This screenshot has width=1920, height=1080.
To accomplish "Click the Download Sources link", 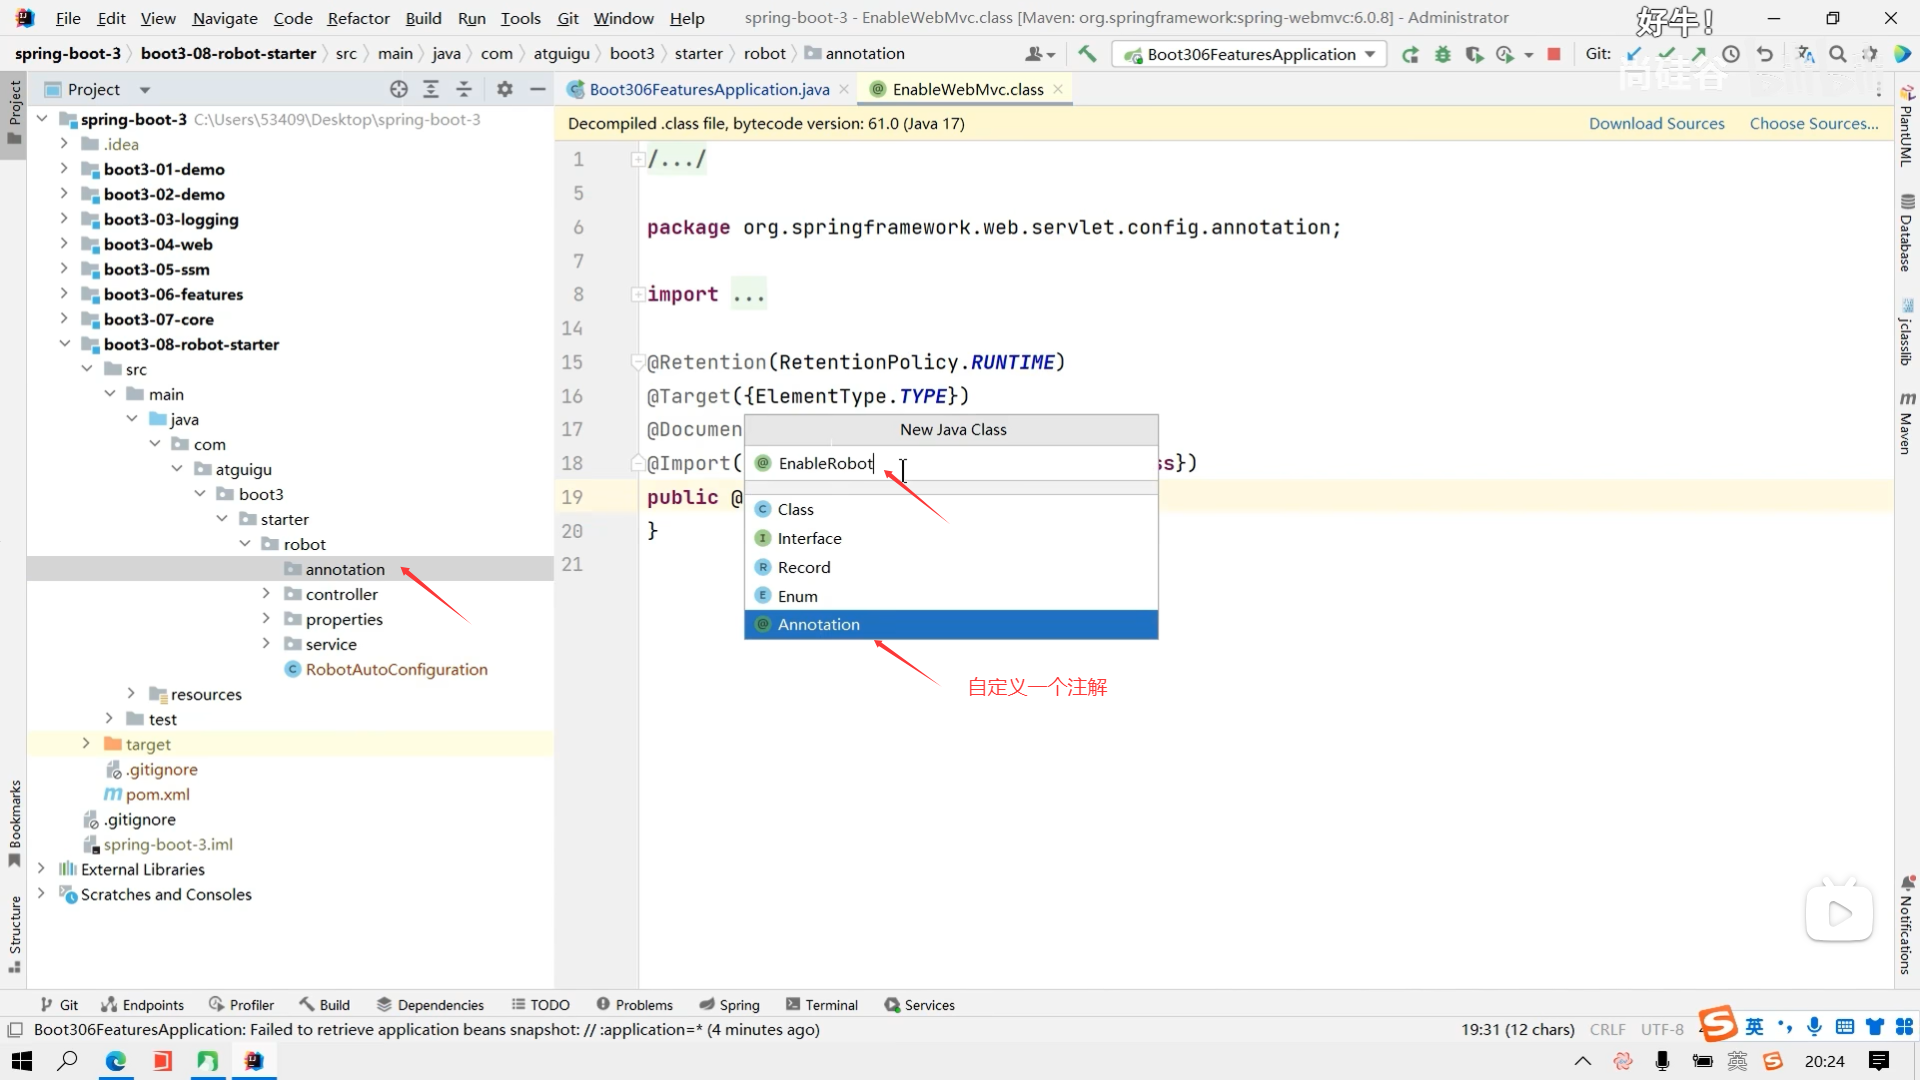I will (x=1656, y=123).
